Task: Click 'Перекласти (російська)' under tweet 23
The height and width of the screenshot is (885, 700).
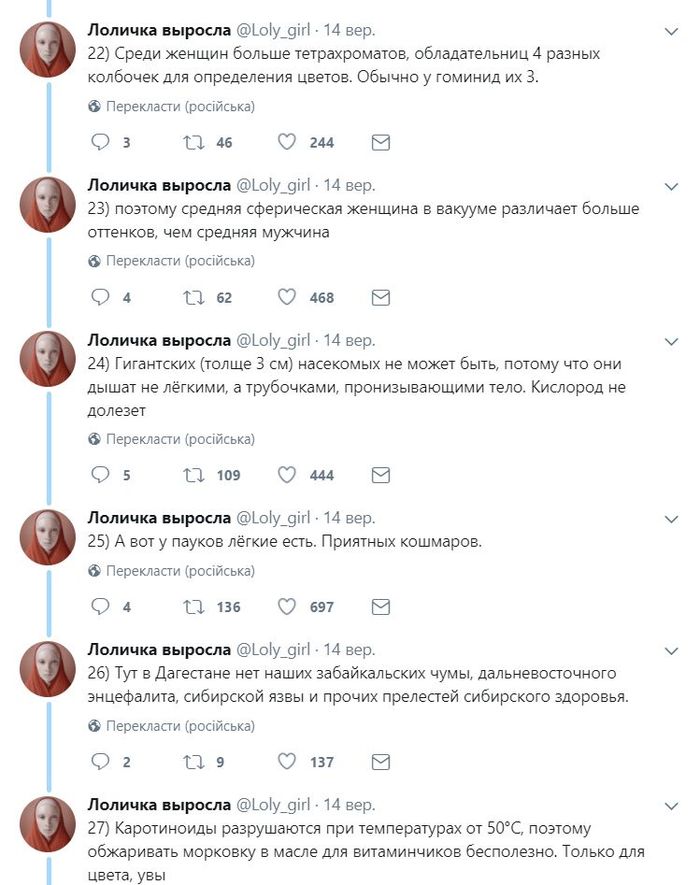Action: click(x=180, y=261)
